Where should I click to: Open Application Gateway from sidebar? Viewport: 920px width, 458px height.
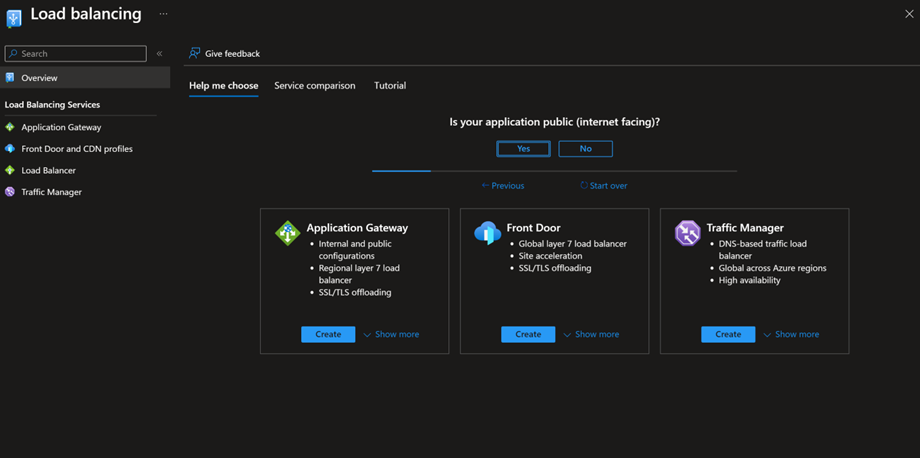click(61, 127)
